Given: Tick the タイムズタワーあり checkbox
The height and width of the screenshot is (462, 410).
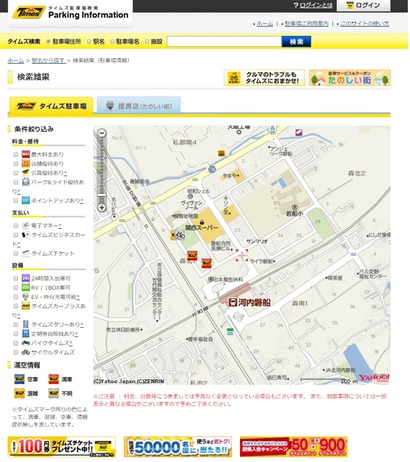Looking at the screenshot, I should tap(16, 324).
